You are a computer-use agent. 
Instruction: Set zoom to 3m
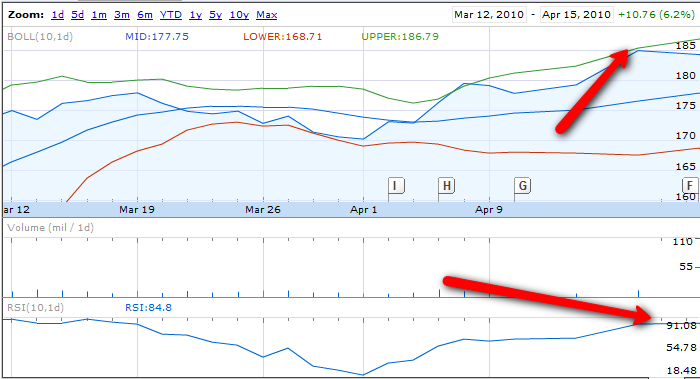pos(121,15)
